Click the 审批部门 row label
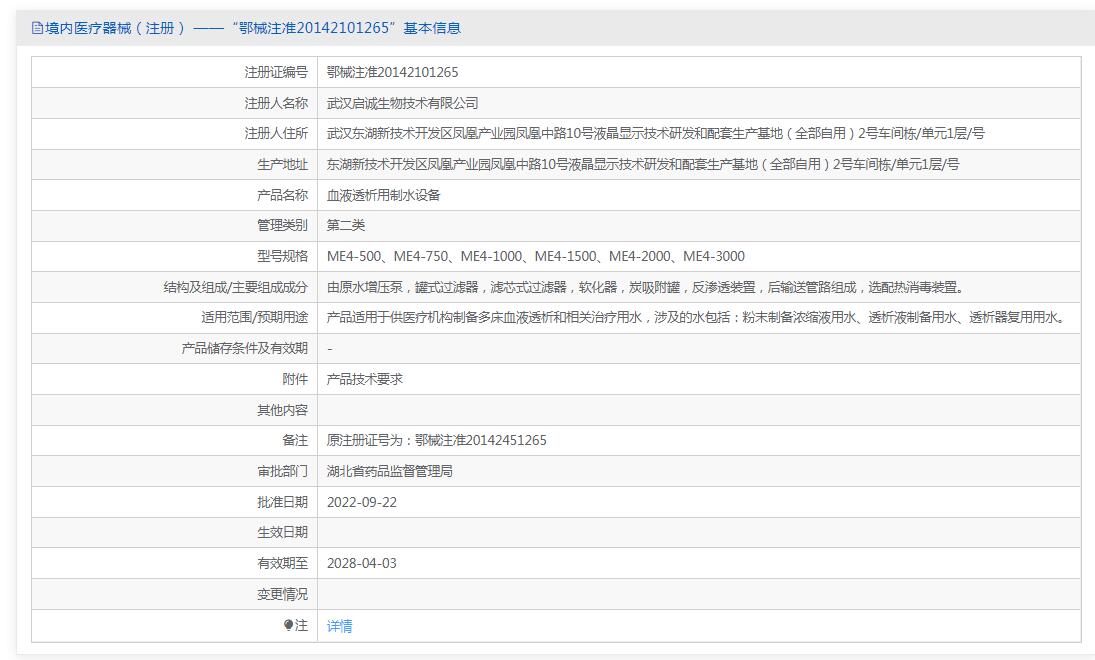1095x660 pixels. pyautogui.click(x=282, y=471)
